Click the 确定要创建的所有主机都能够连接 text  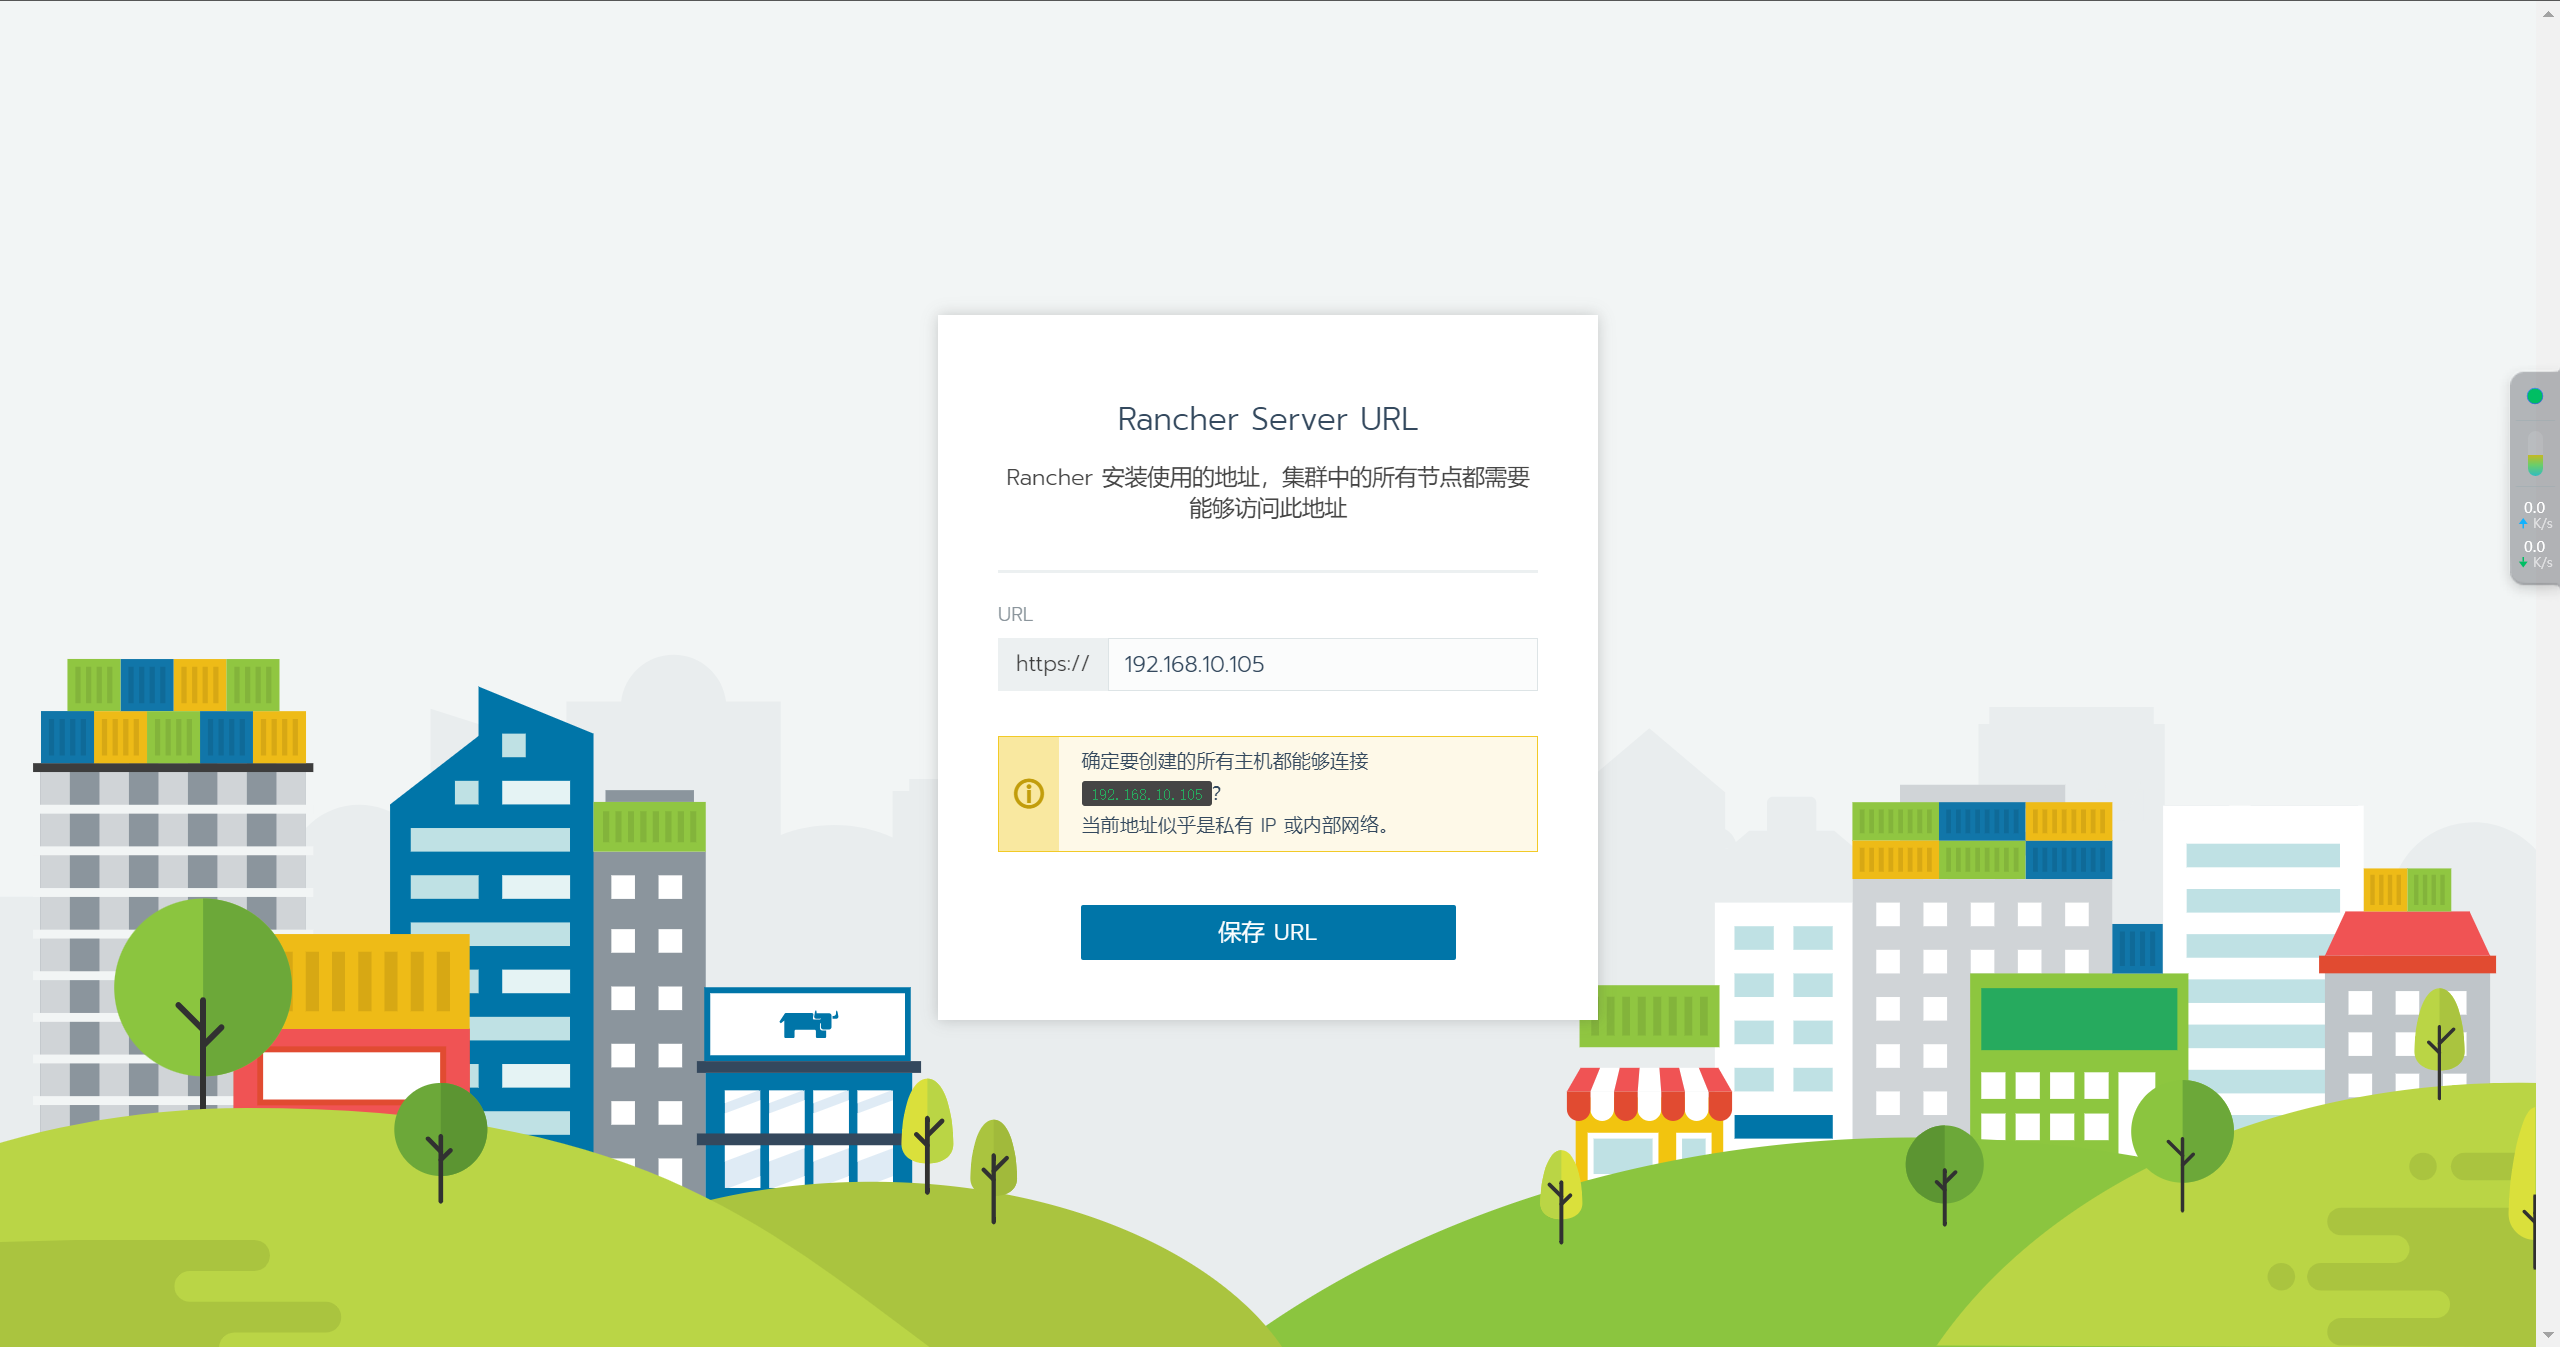click(x=1225, y=761)
